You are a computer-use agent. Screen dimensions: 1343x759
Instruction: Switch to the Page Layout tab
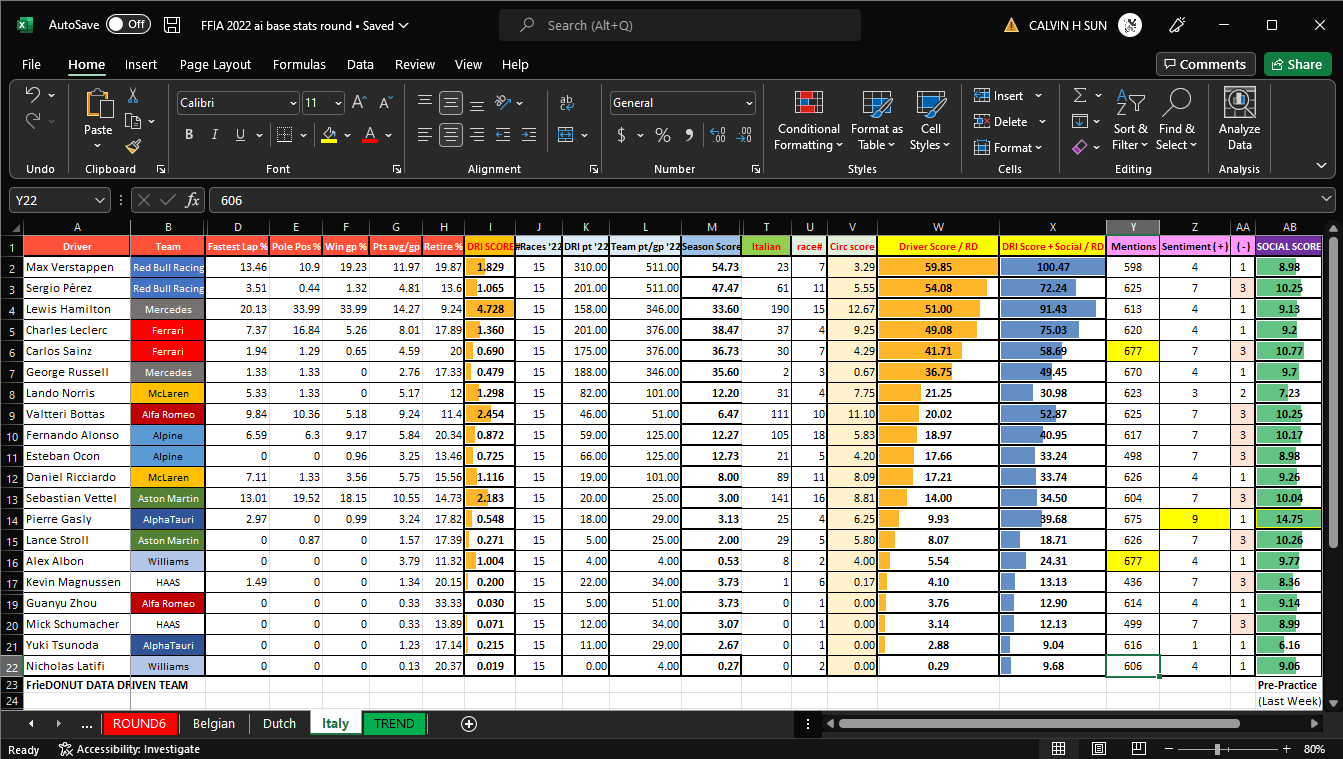215,64
